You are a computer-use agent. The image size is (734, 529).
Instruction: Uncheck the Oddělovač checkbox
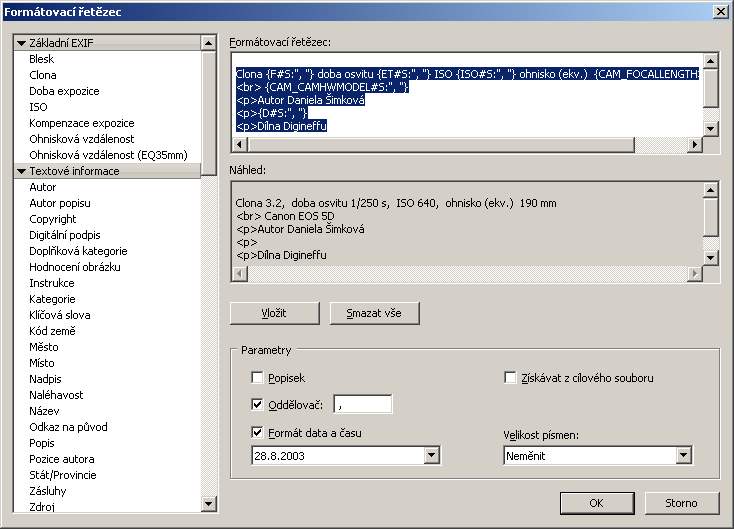coord(258,405)
